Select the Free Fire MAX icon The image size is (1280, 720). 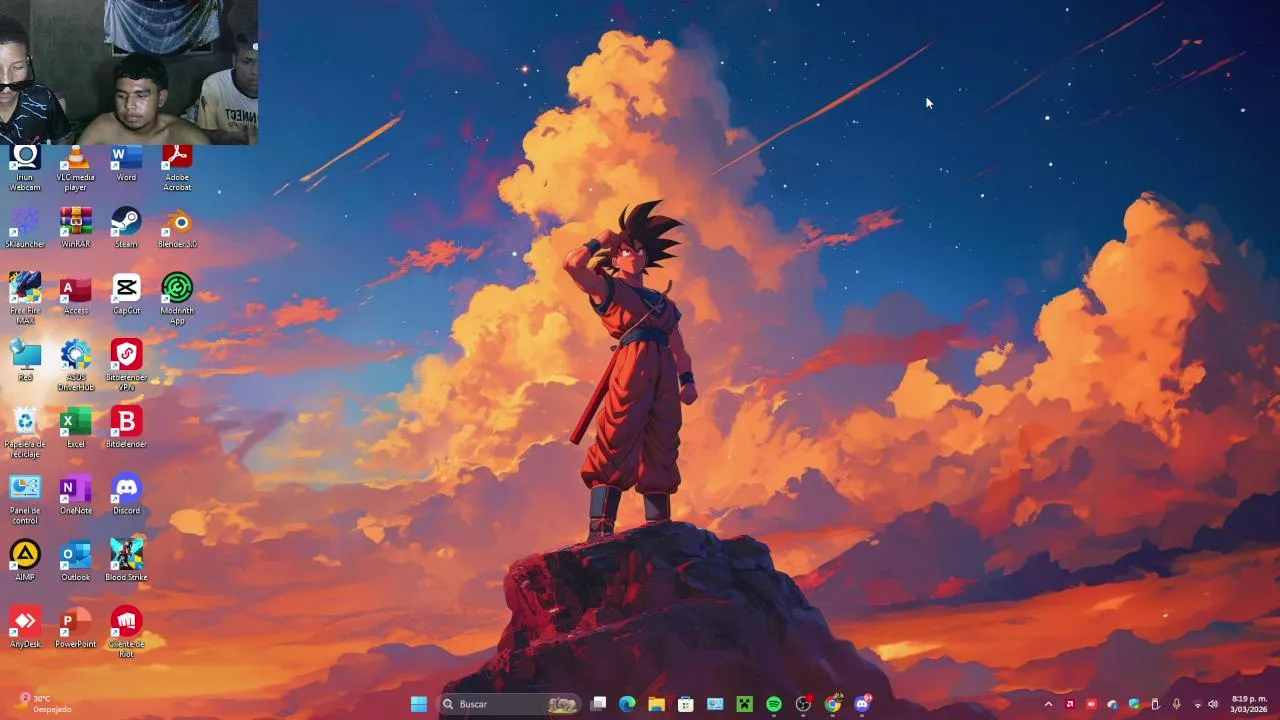25,298
